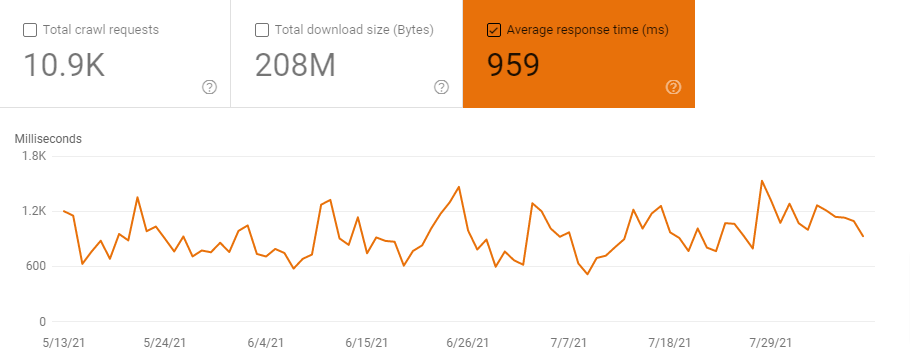Click the Total crawl requests label
Image resolution: width=910 pixels, height=361 pixels.
101,30
